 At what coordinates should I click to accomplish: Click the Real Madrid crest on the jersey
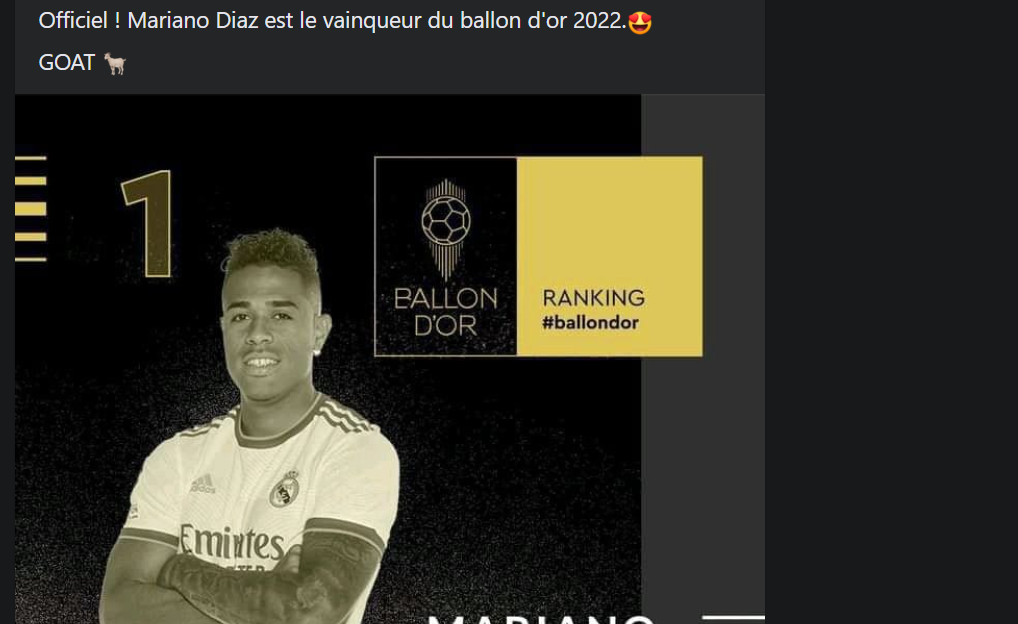coord(285,489)
